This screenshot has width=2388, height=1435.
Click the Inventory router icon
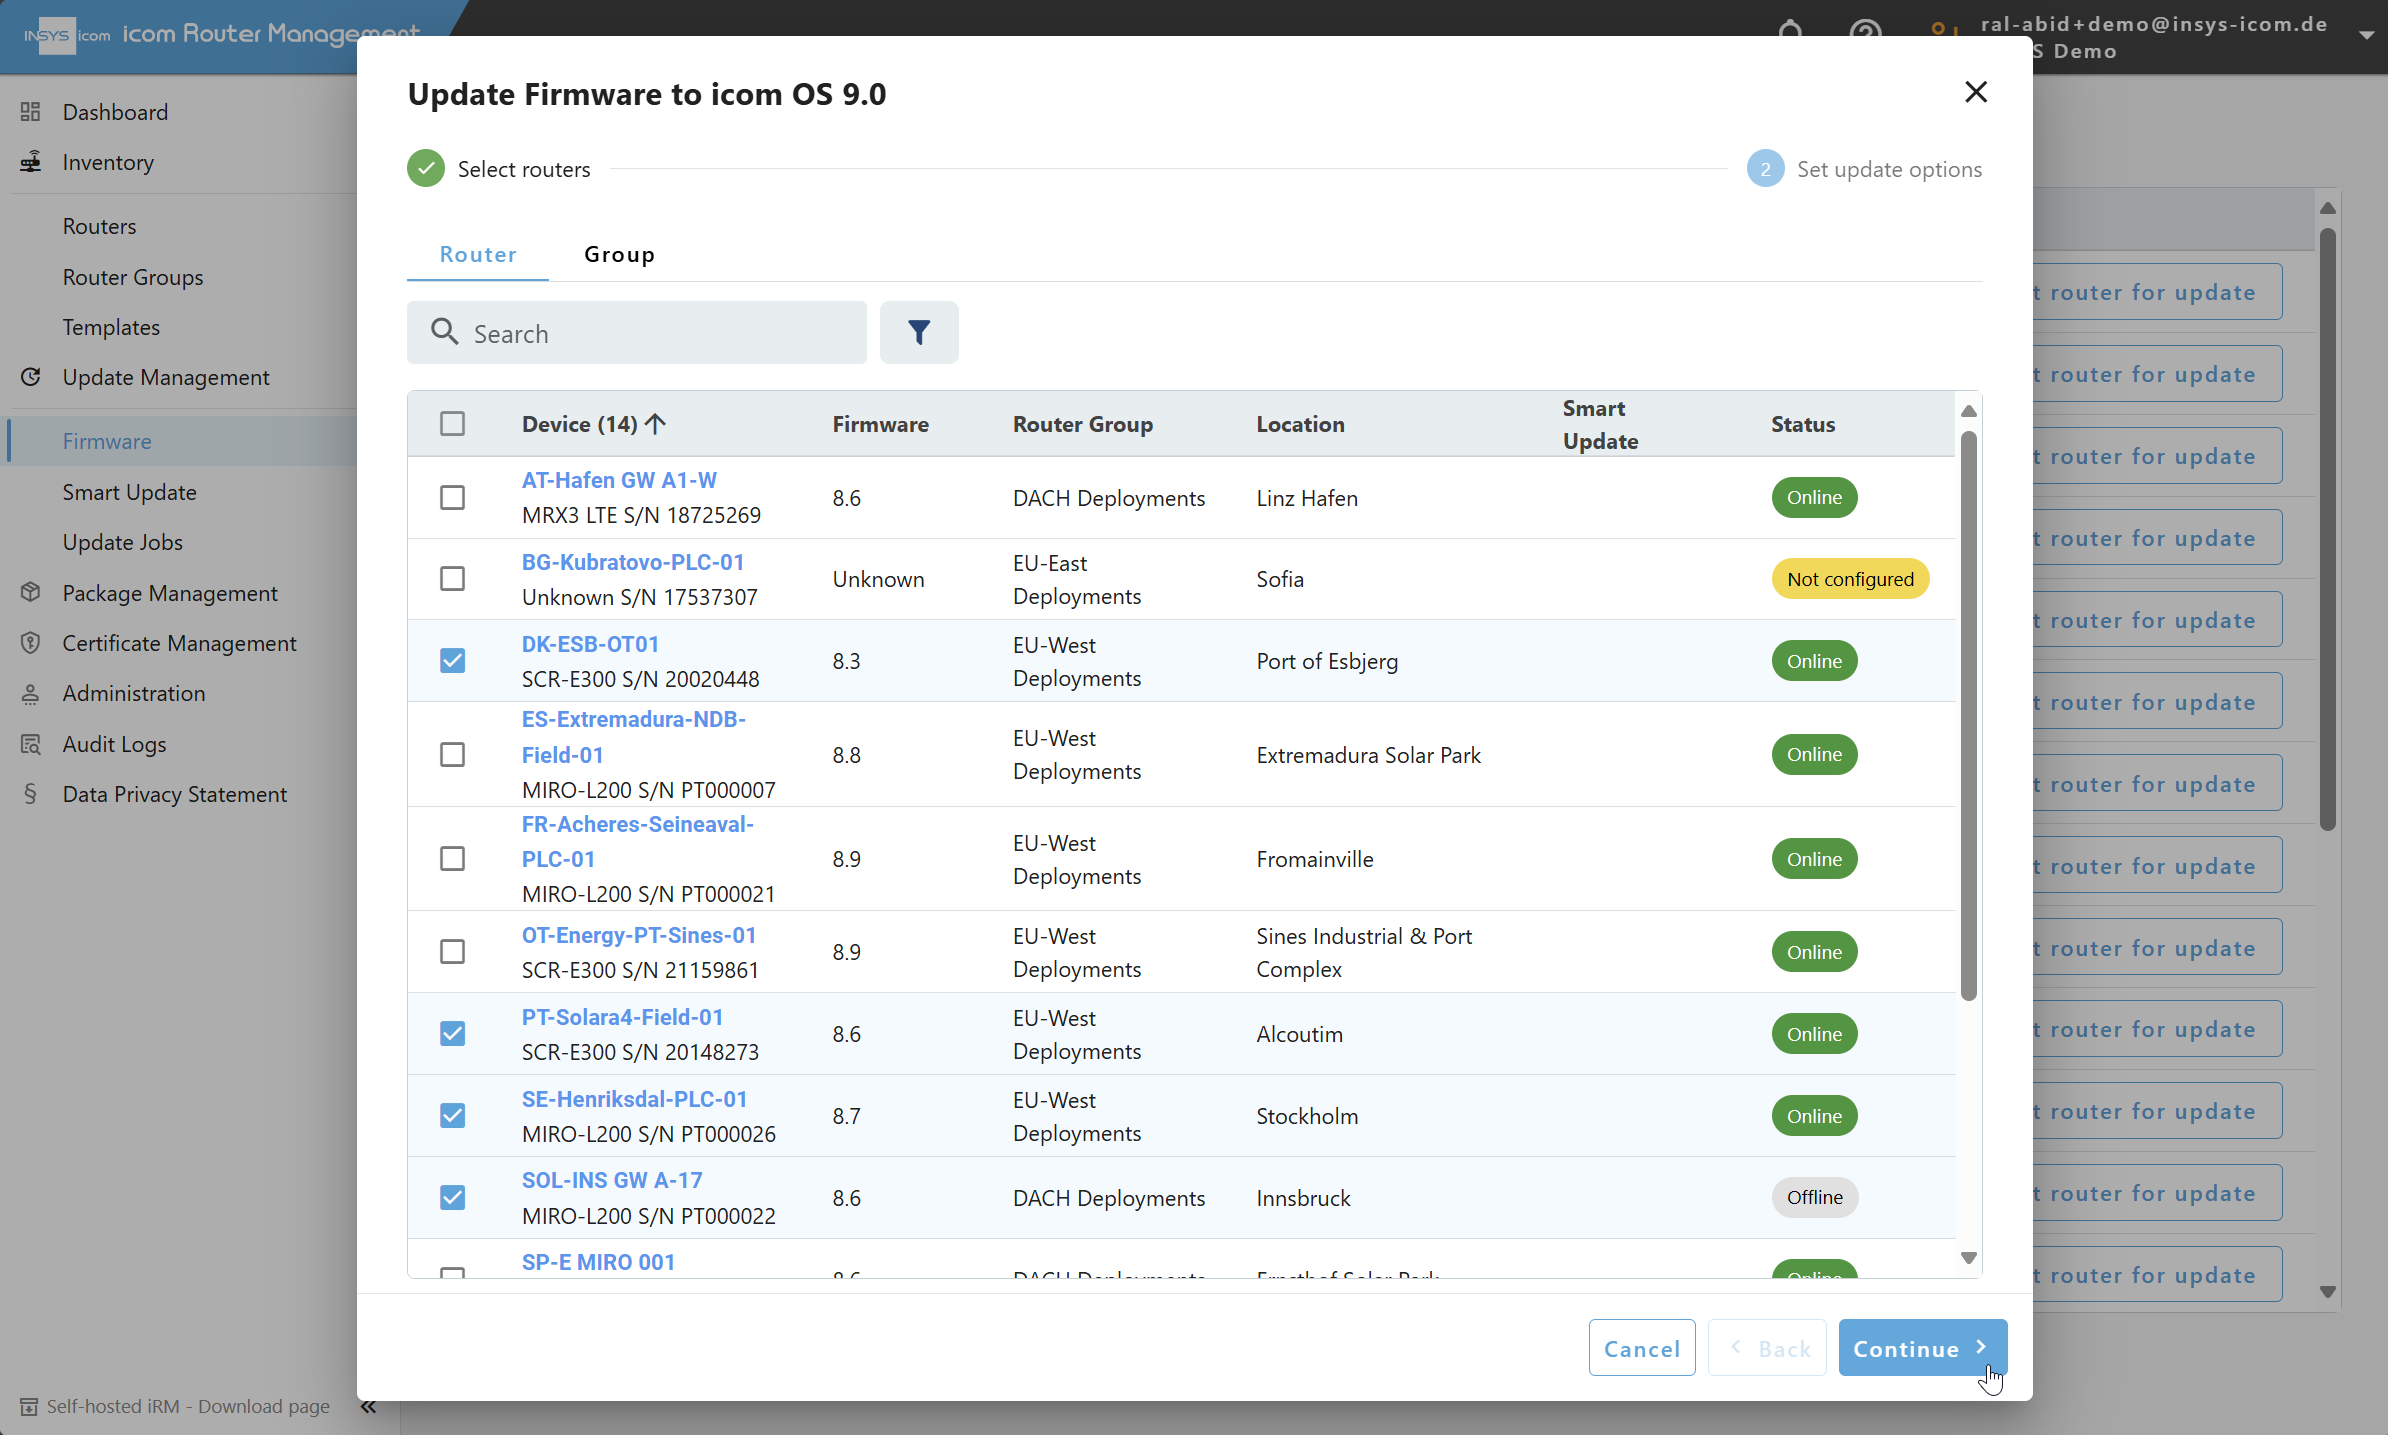pos(31,162)
